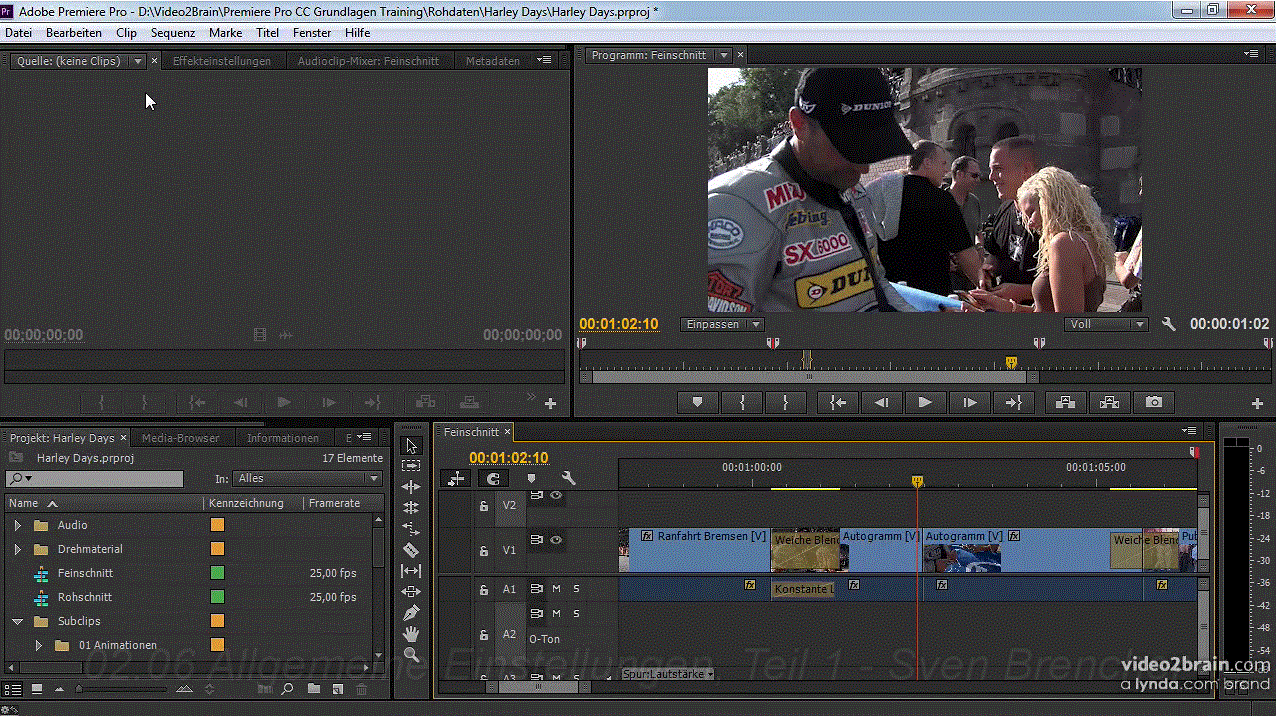Expand the 01 Animationen bin

pyautogui.click(x=39, y=645)
